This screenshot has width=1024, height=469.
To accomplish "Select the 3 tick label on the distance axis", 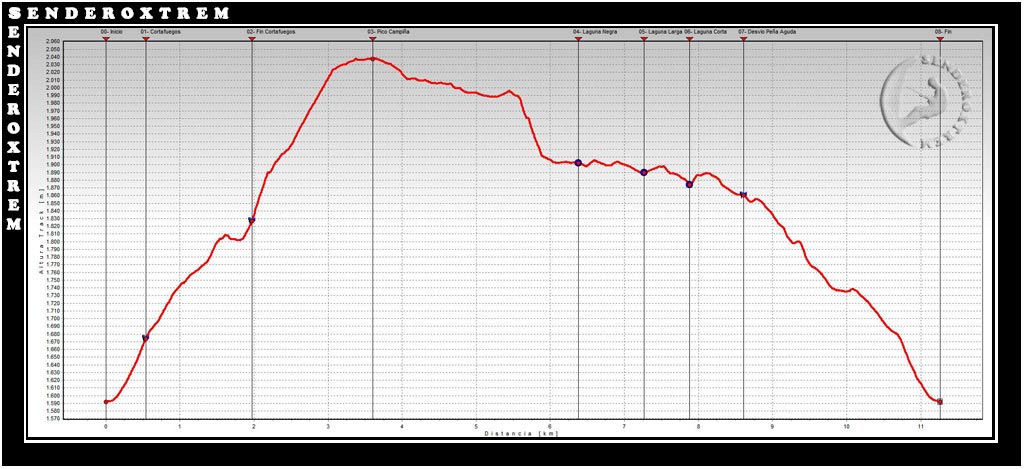I will point(328,426).
